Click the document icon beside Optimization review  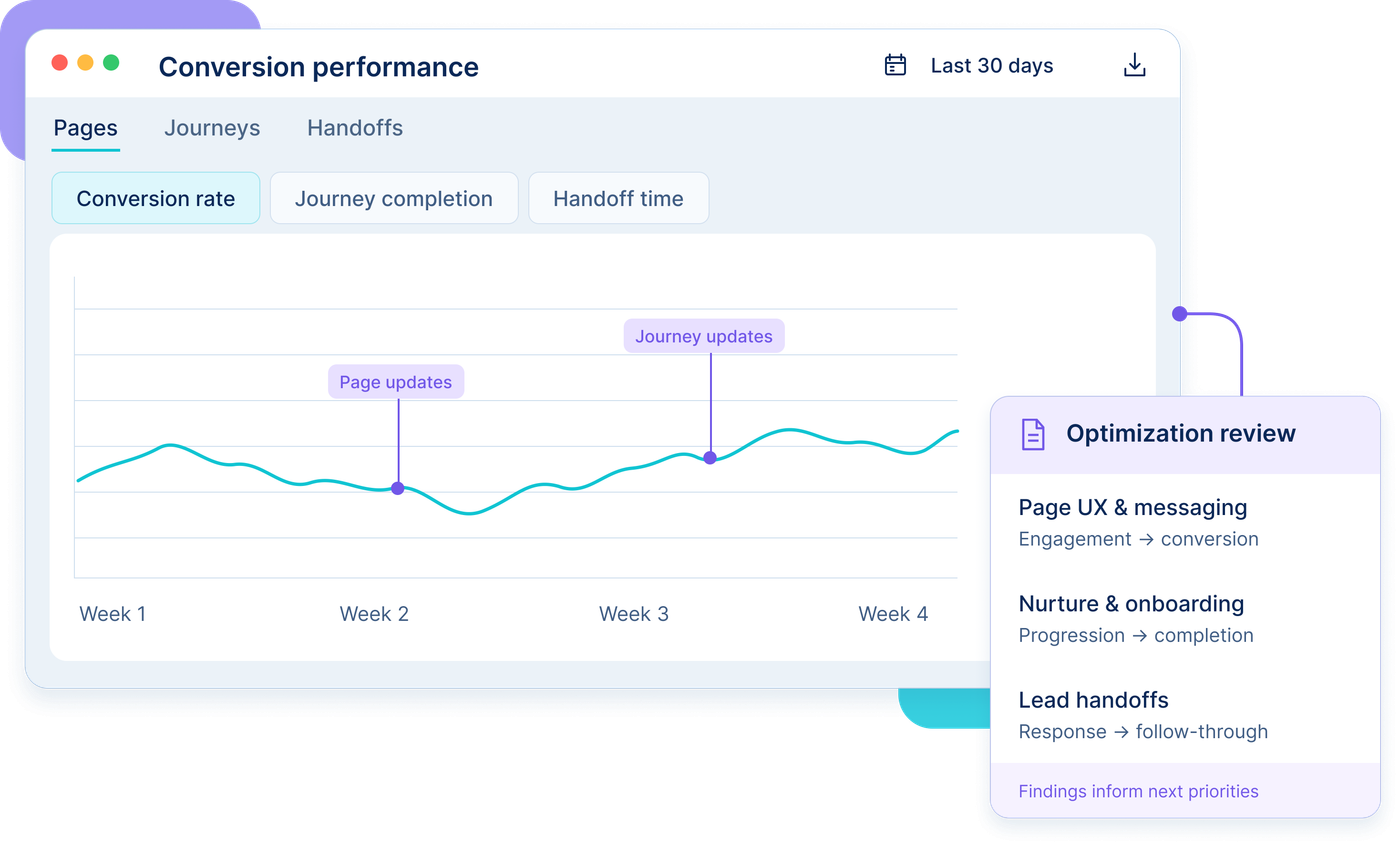(x=1033, y=434)
